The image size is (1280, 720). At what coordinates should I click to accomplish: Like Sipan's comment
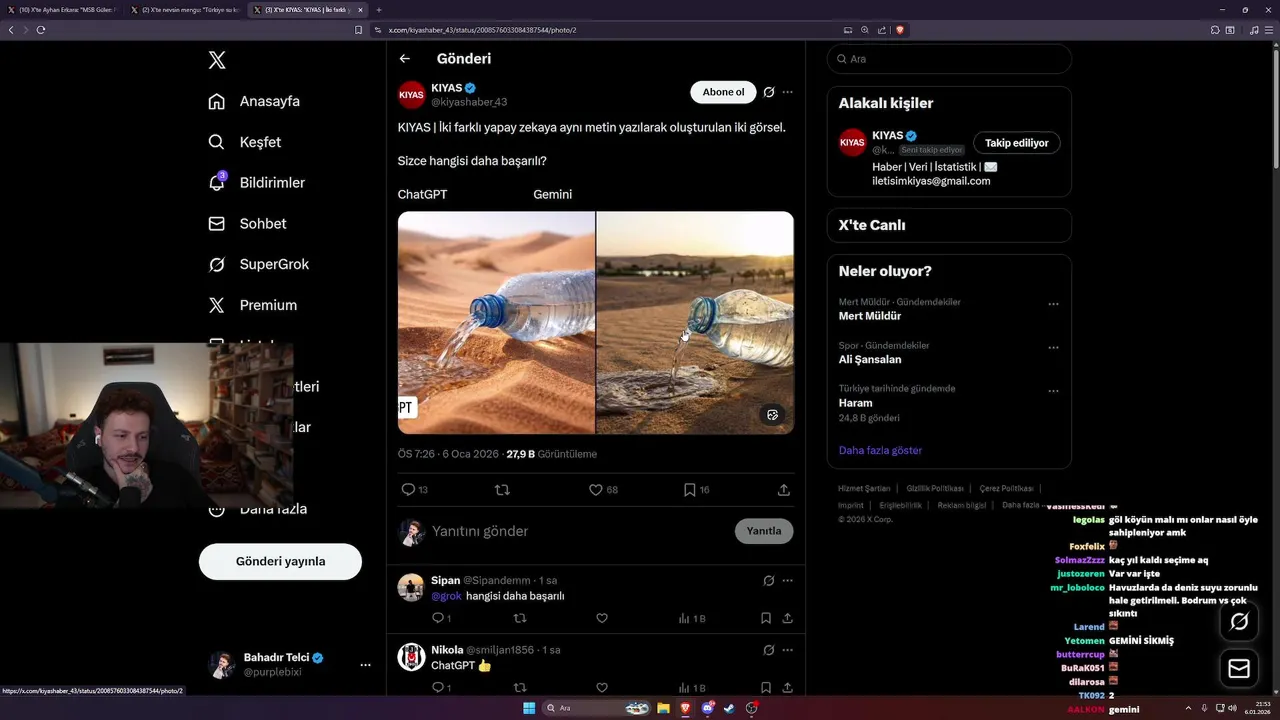click(x=602, y=618)
